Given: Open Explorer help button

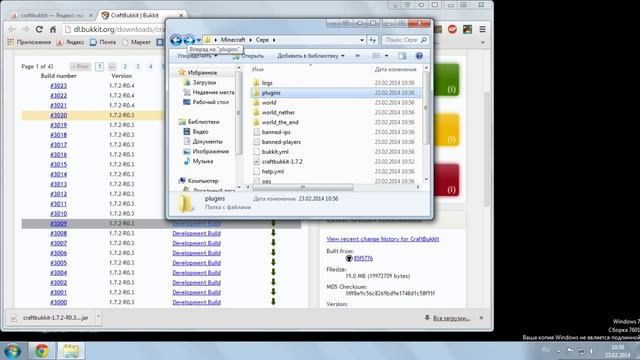Looking at the screenshot, I should 419,56.
